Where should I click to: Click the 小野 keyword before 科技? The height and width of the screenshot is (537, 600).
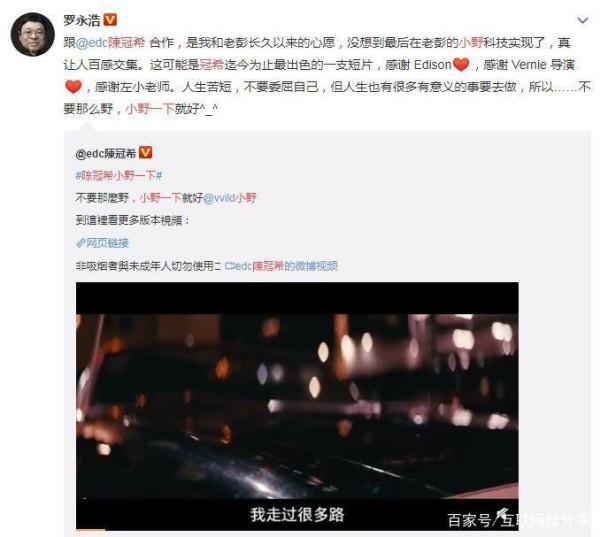(x=471, y=42)
